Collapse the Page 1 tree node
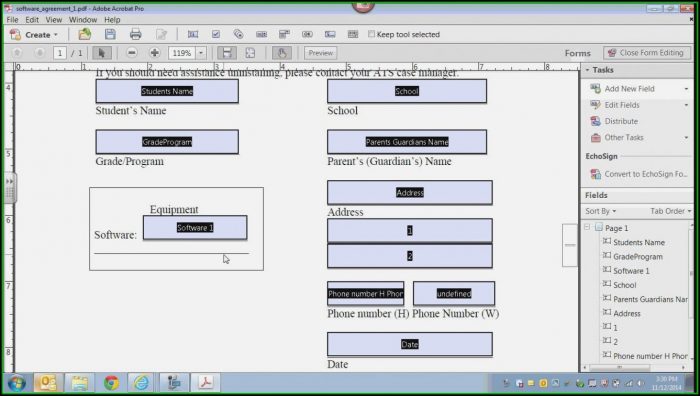The width and height of the screenshot is (700, 396). [x=588, y=227]
